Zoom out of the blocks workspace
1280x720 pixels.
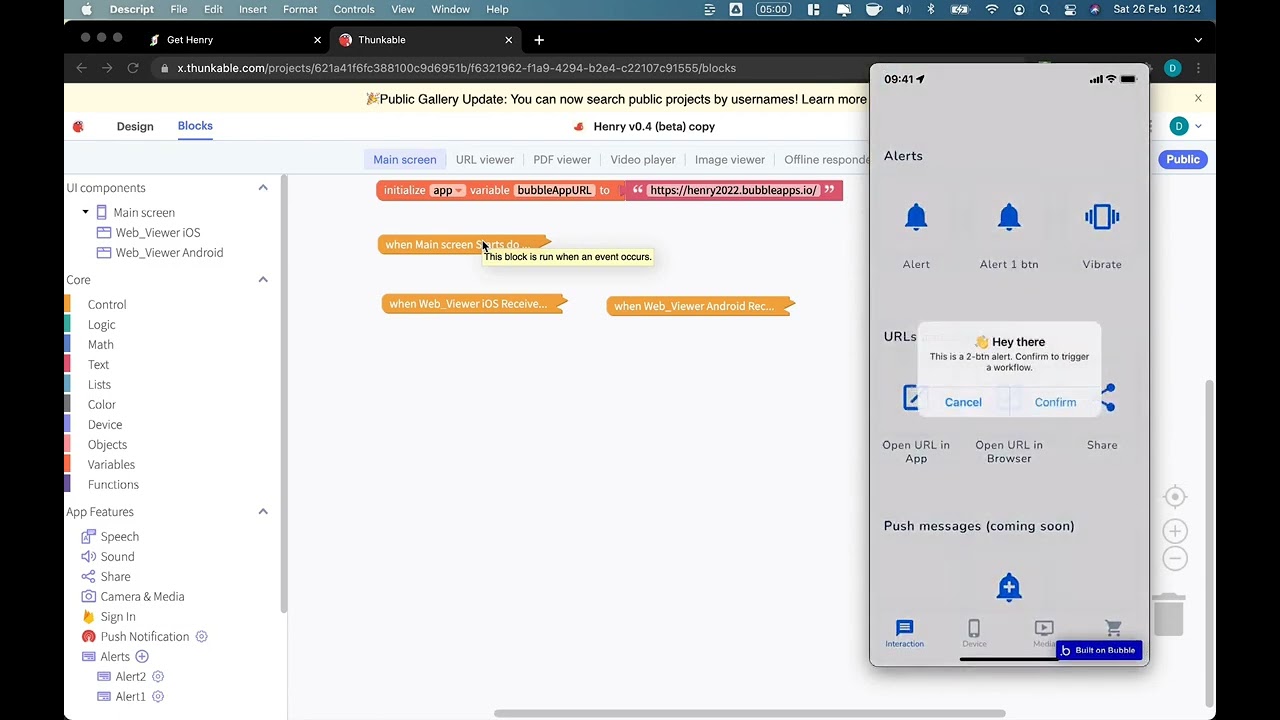point(1175,558)
